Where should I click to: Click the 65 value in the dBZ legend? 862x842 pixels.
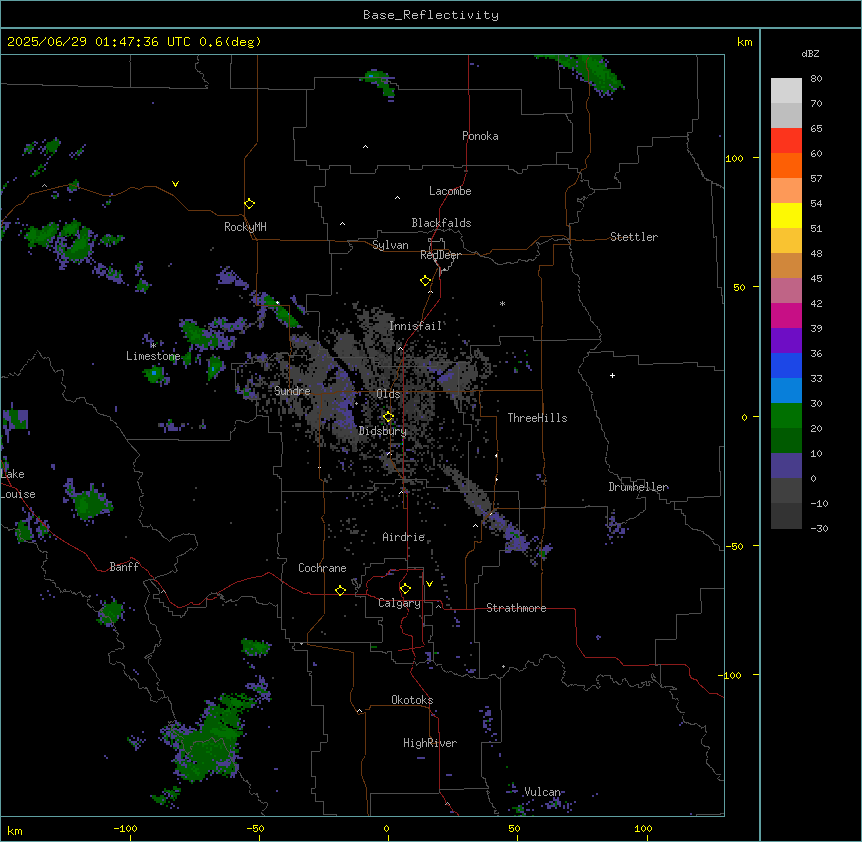pos(816,129)
